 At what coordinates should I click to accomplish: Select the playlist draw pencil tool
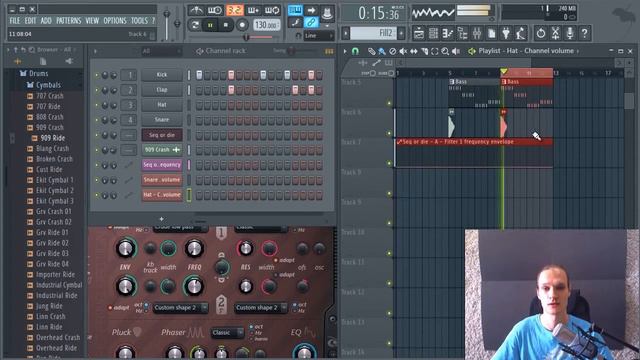(371, 51)
